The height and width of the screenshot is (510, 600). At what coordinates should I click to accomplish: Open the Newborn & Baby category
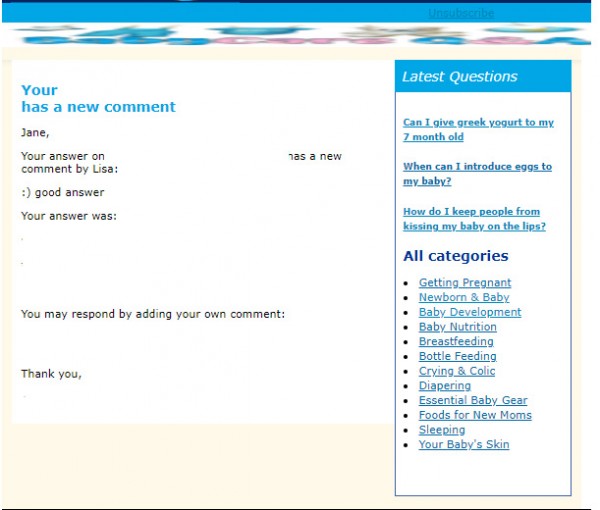point(464,297)
